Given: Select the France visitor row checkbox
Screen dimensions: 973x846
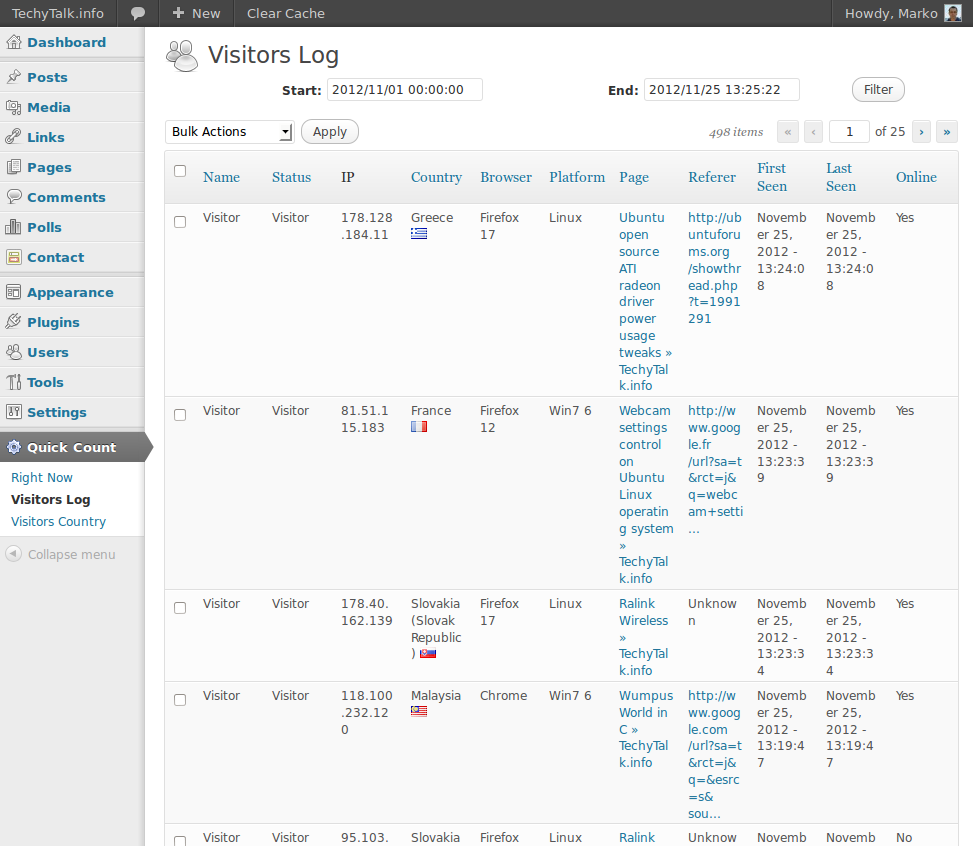Looking at the screenshot, I should [x=180, y=415].
